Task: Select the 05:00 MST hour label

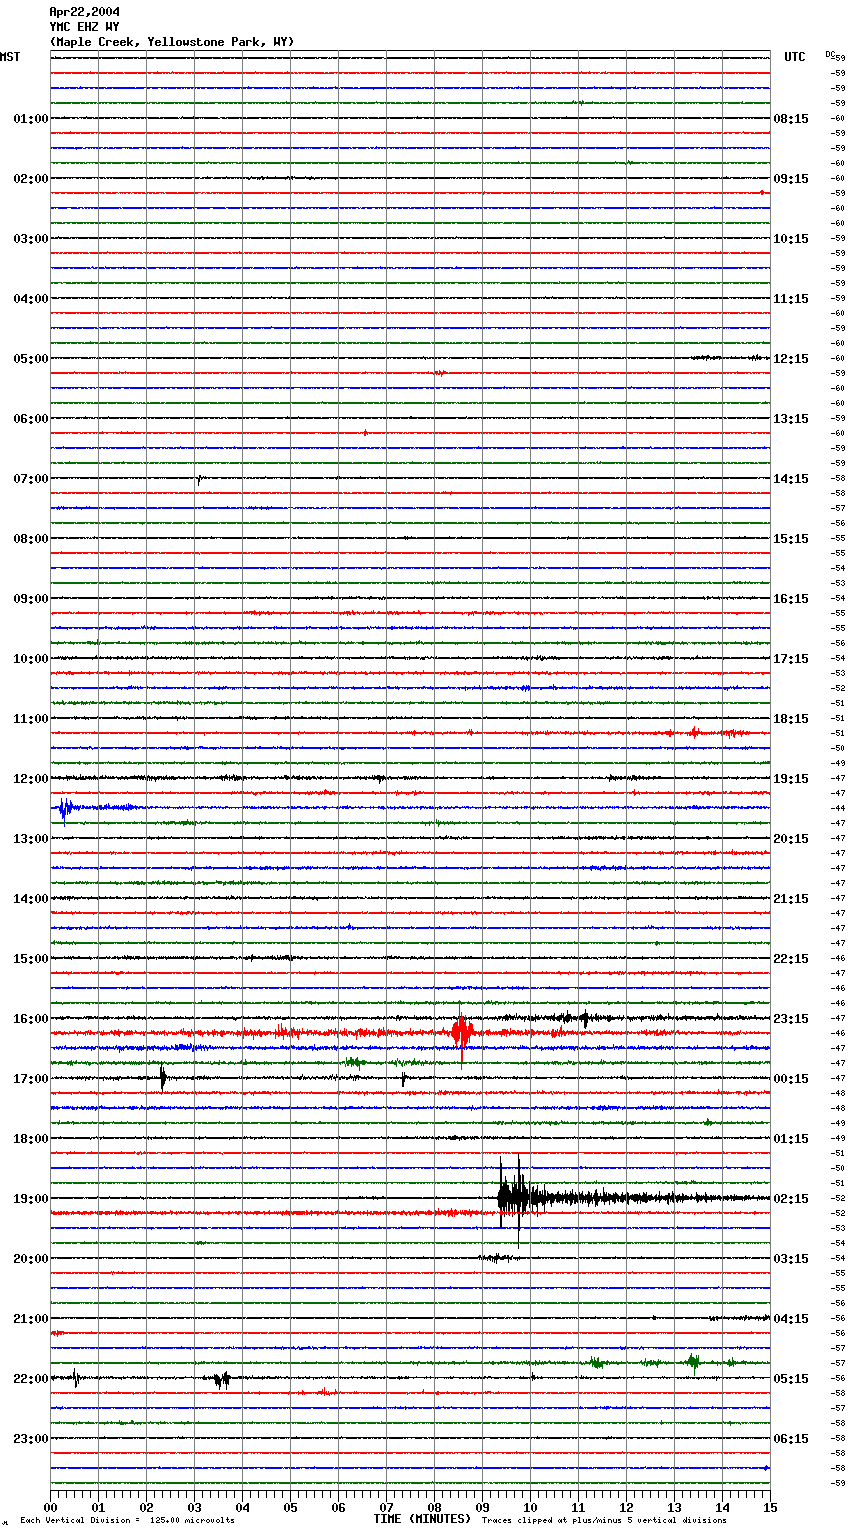Action: point(31,359)
